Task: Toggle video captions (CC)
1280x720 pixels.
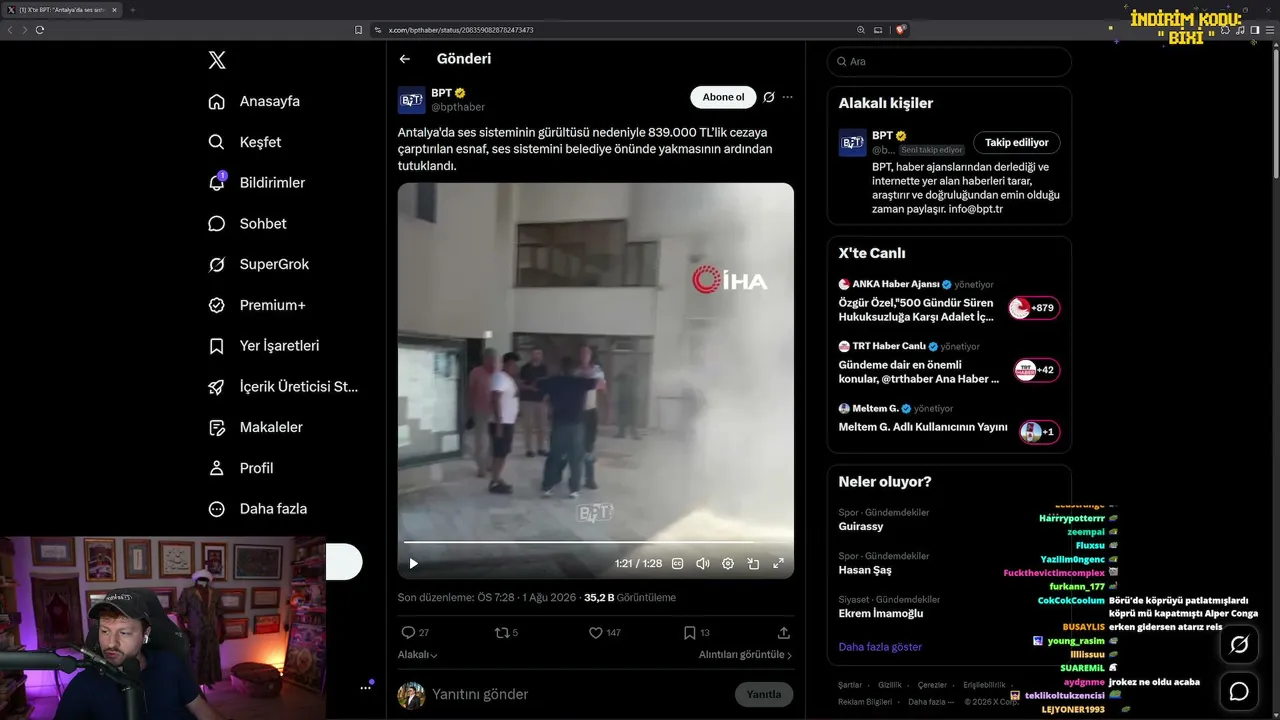Action: [x=678, y=563]
